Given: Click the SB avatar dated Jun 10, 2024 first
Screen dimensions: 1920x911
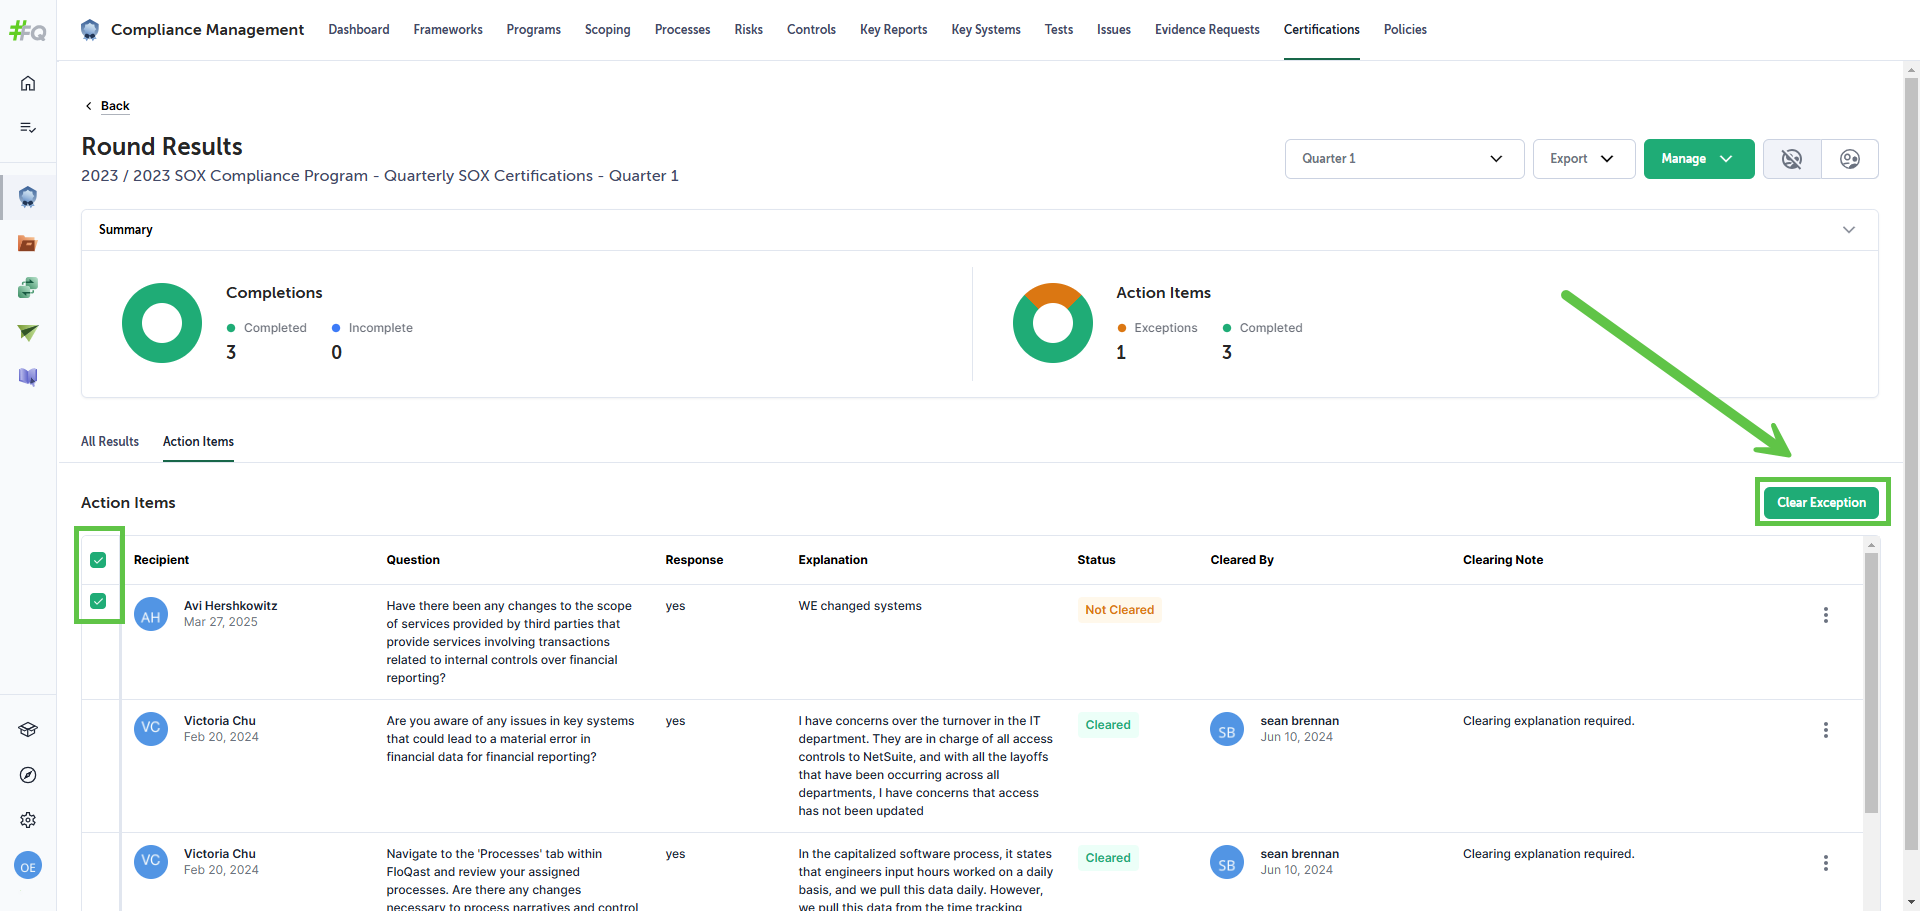Looking at the screenshot, I should (1227, 730).
